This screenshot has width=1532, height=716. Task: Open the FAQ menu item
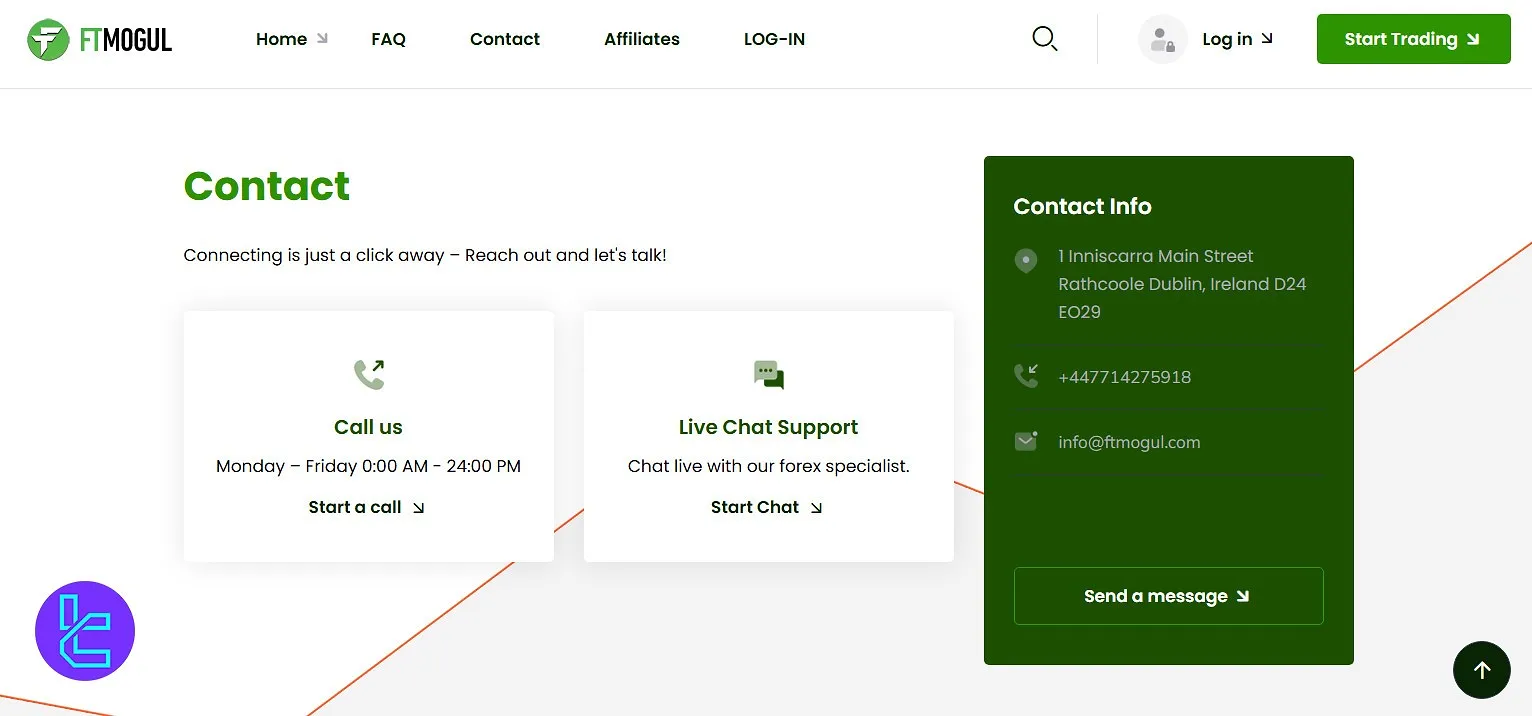(x=388, y=39)
